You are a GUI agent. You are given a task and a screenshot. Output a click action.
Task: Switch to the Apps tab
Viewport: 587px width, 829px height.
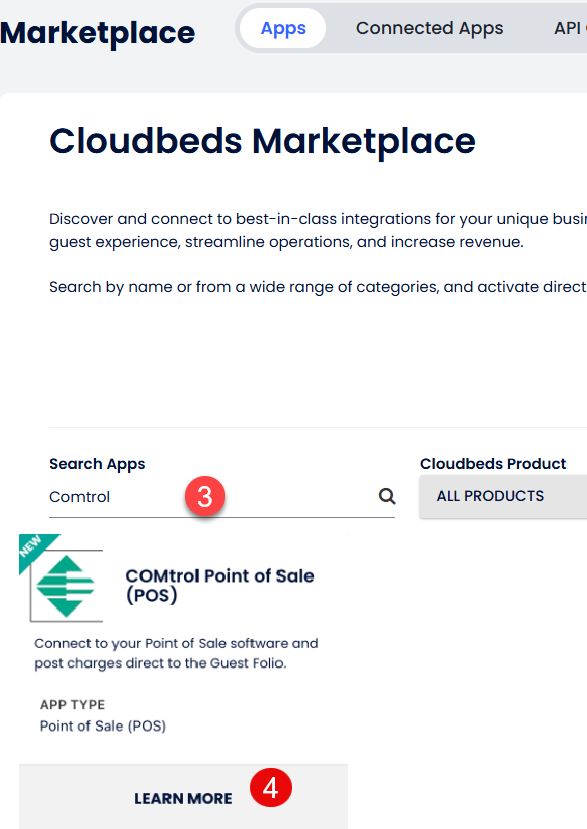(x=283, y=28)
